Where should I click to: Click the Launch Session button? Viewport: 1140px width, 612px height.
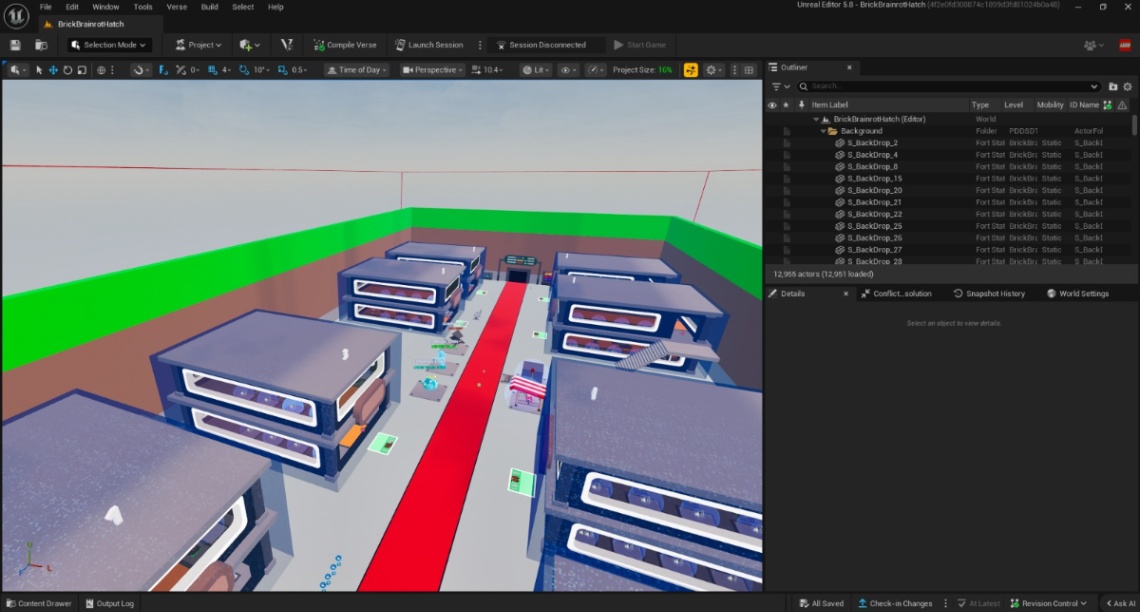[x=429, y=45]
